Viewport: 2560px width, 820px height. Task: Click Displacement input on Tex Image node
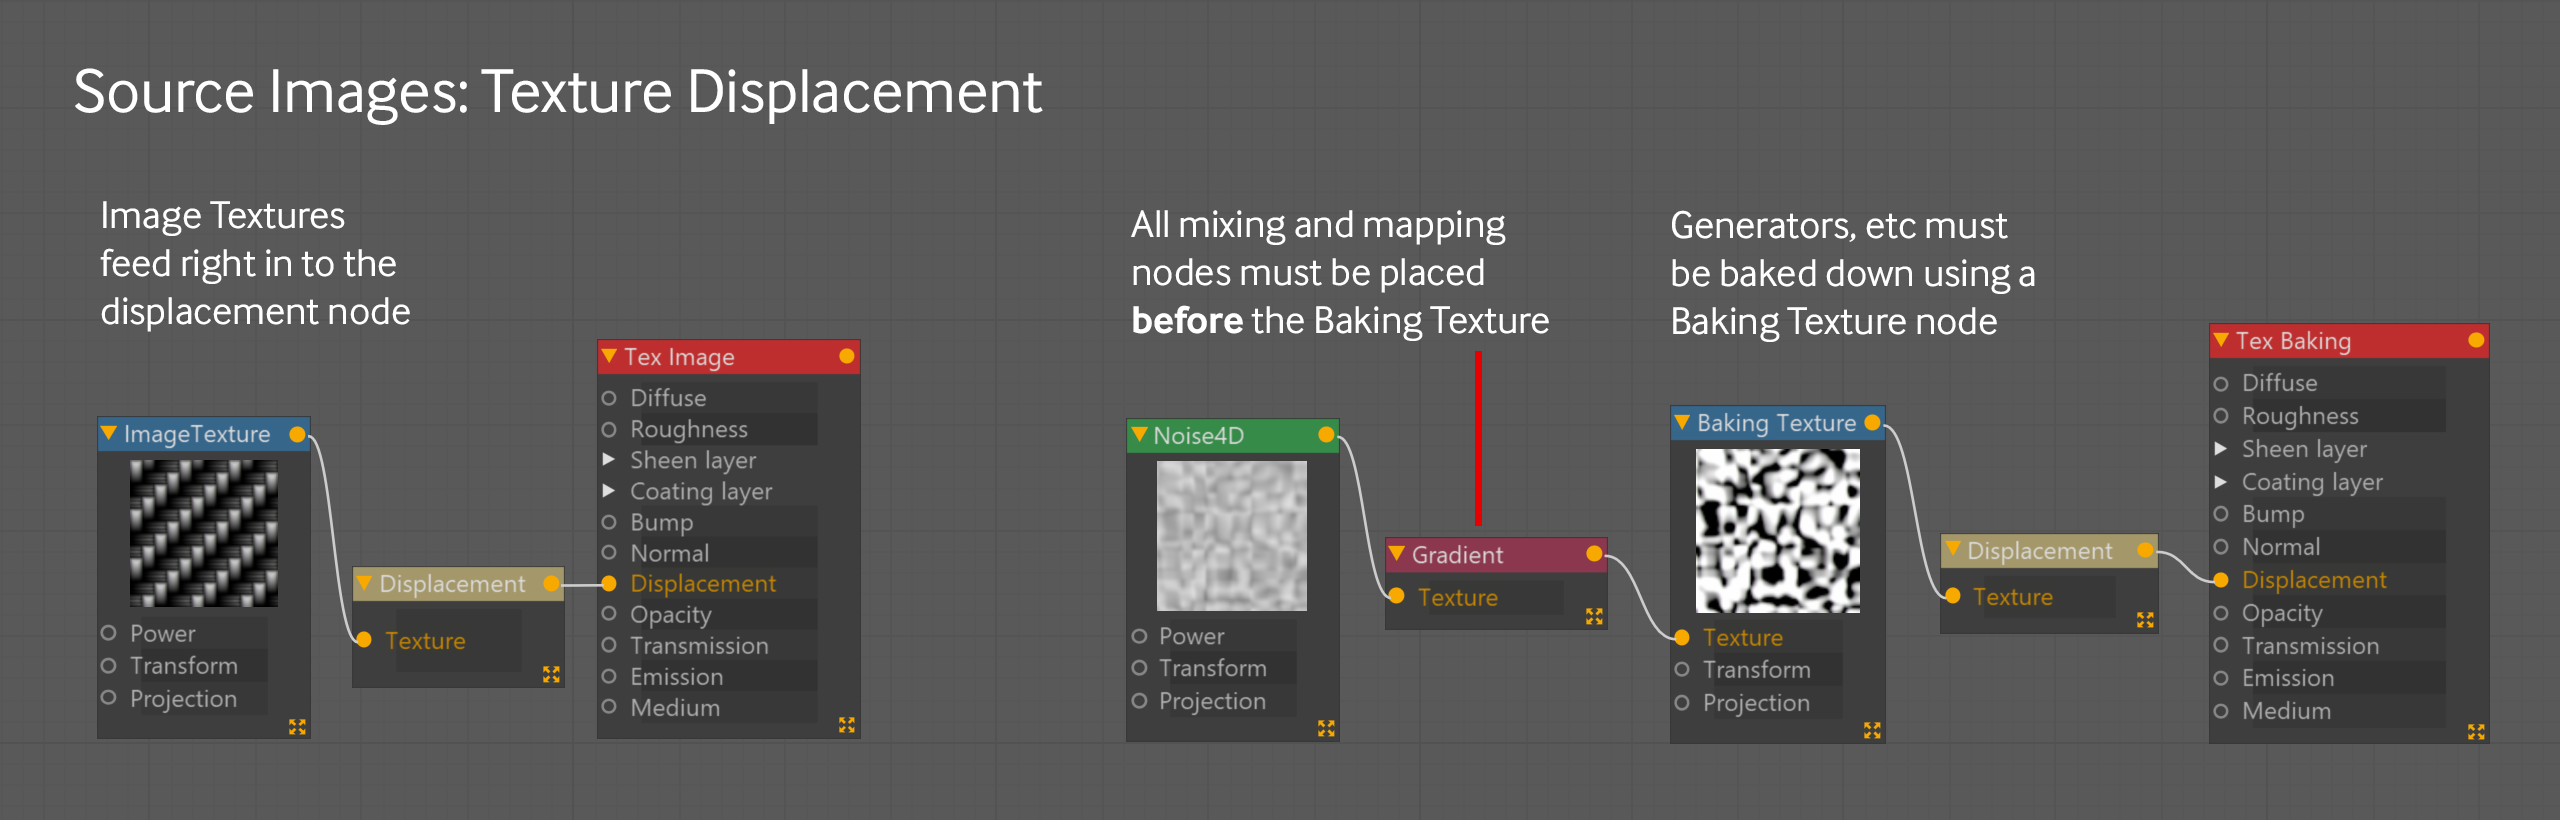(609, 584)
